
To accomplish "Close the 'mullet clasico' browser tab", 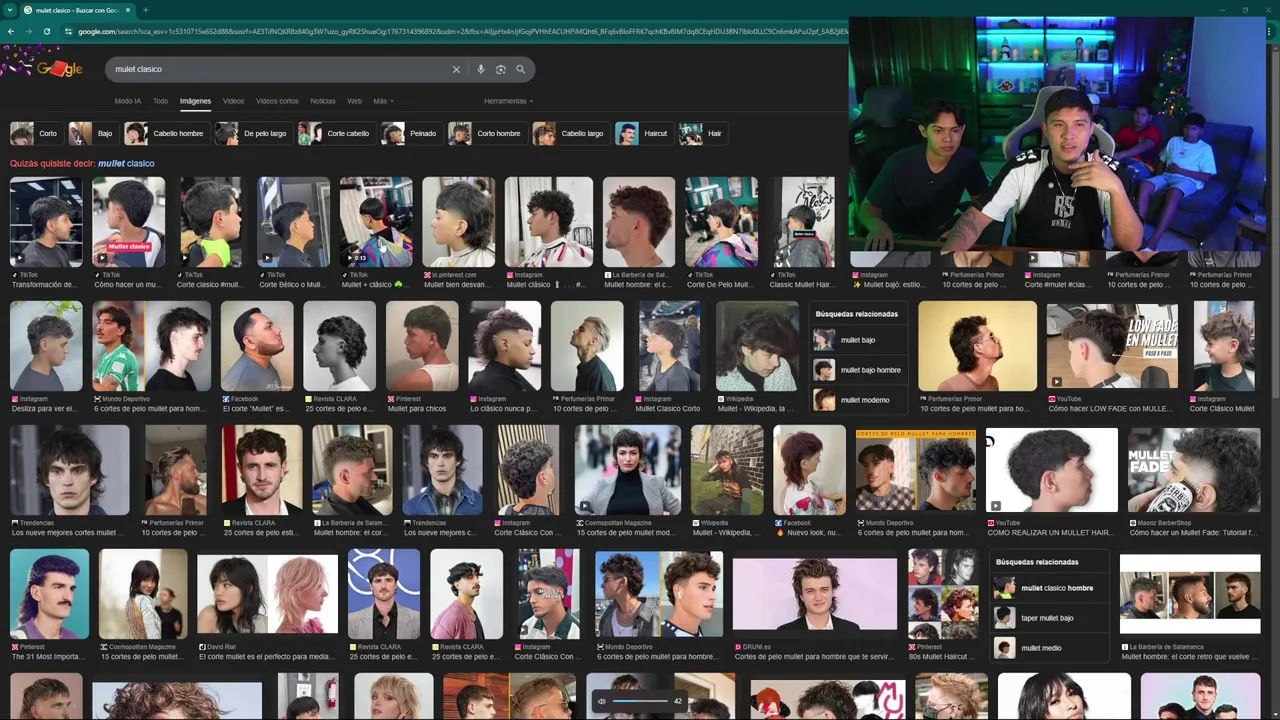I will pyautogui.click(x=128, y=10).
